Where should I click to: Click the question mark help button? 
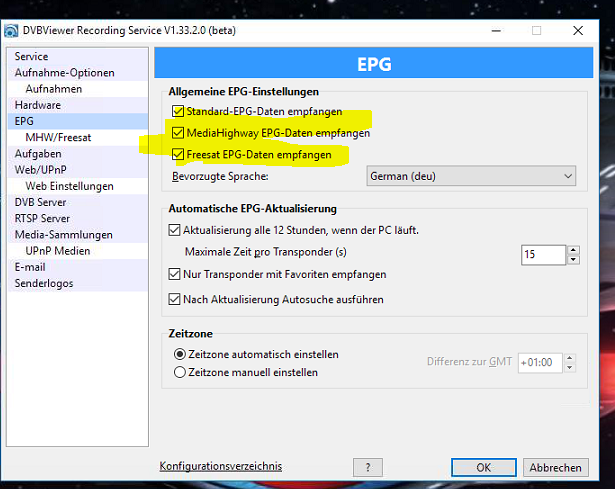(368, 467)
